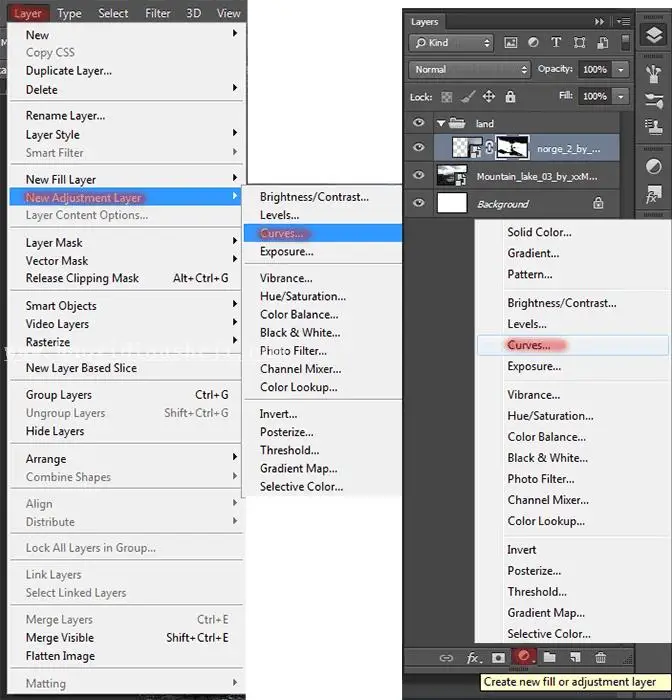
Task: Click the lock icon on Background layer
Action: 598,203
